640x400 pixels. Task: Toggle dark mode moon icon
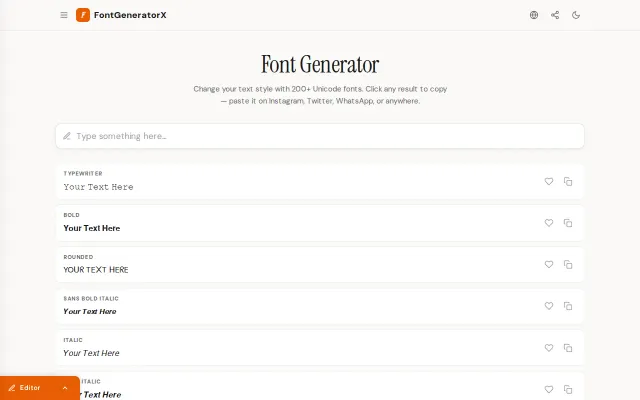pyautogui.click(x=576, y=15)
